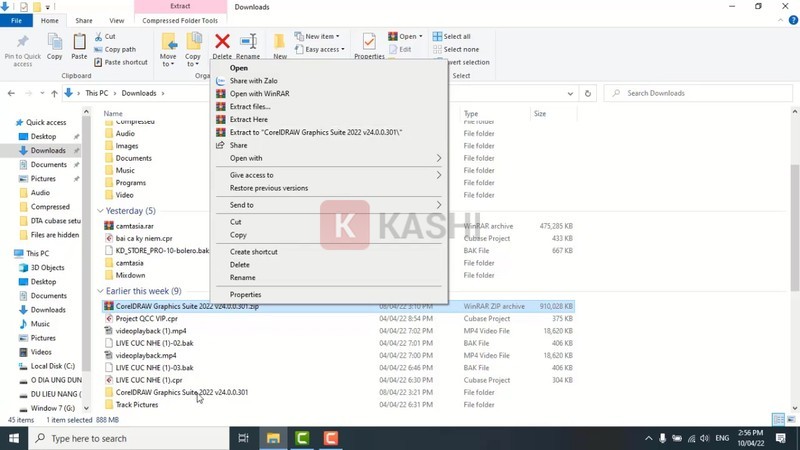
Task: Expand Give access to submenu
Action: (329, 175)
